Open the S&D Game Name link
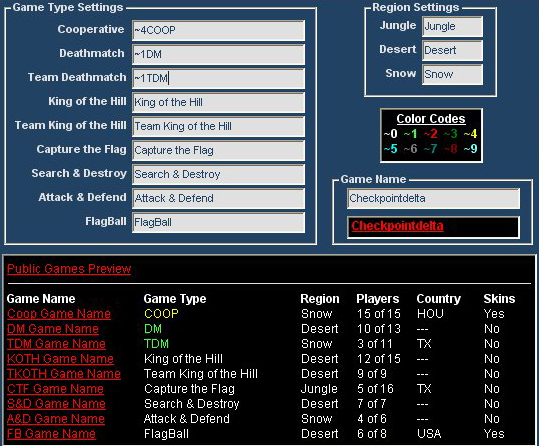Image resolution: width=539 pixels, height=446 pixels. click(x=56, y=404)
